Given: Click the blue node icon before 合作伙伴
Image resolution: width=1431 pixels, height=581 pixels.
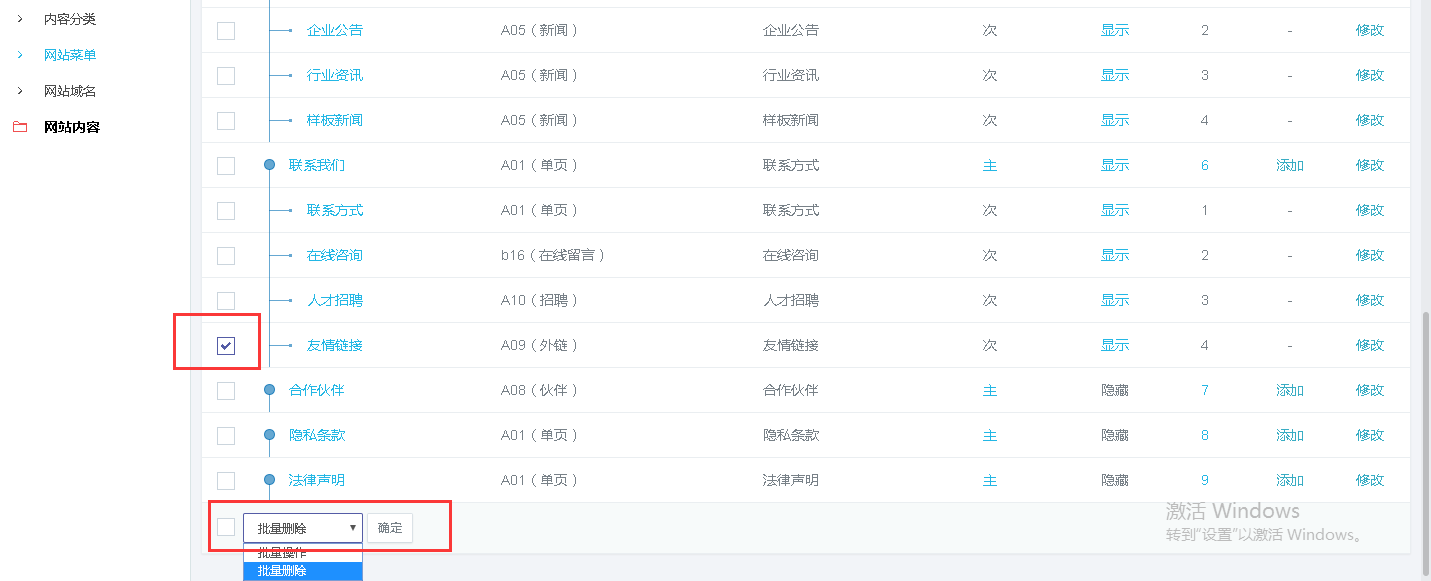Looking at the screenshot, I should point(269,390).
